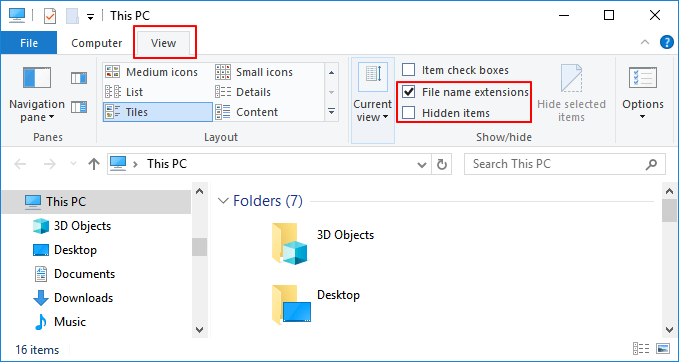679x362 pixels.
Task: Open the File ribbon tab
Action: click(29, 43)
